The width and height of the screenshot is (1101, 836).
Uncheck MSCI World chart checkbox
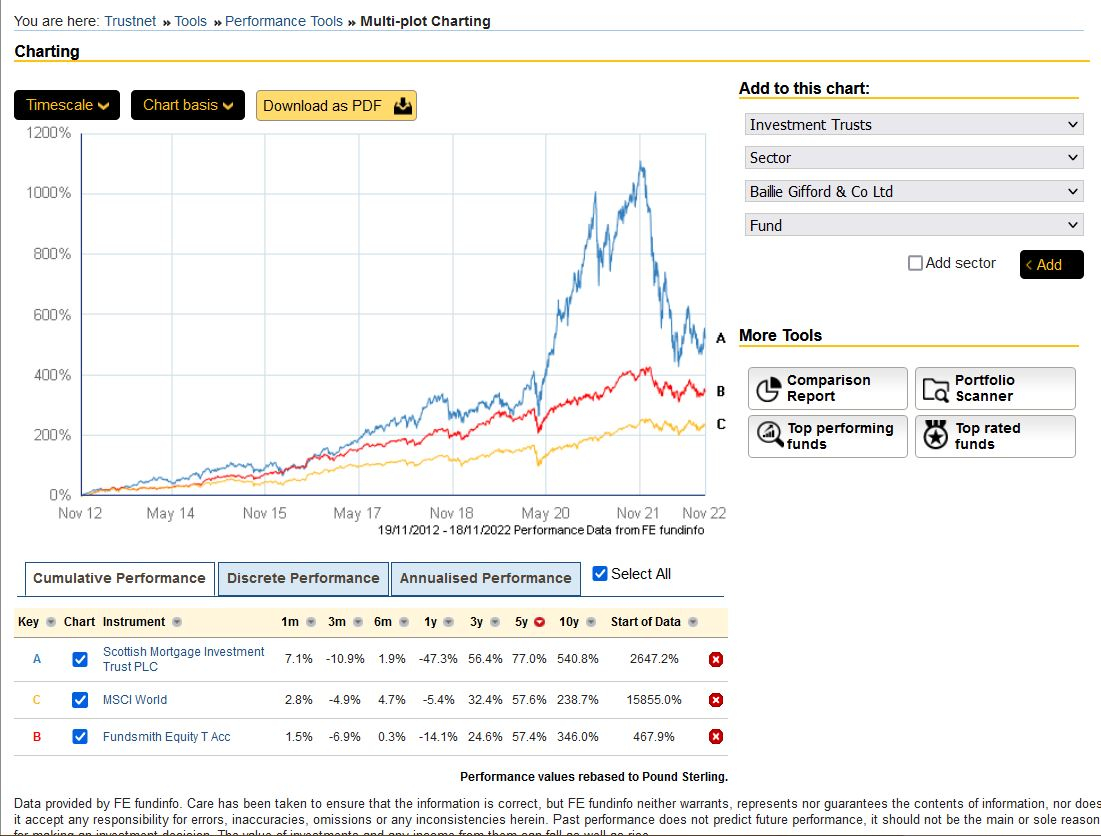point(80,700)
